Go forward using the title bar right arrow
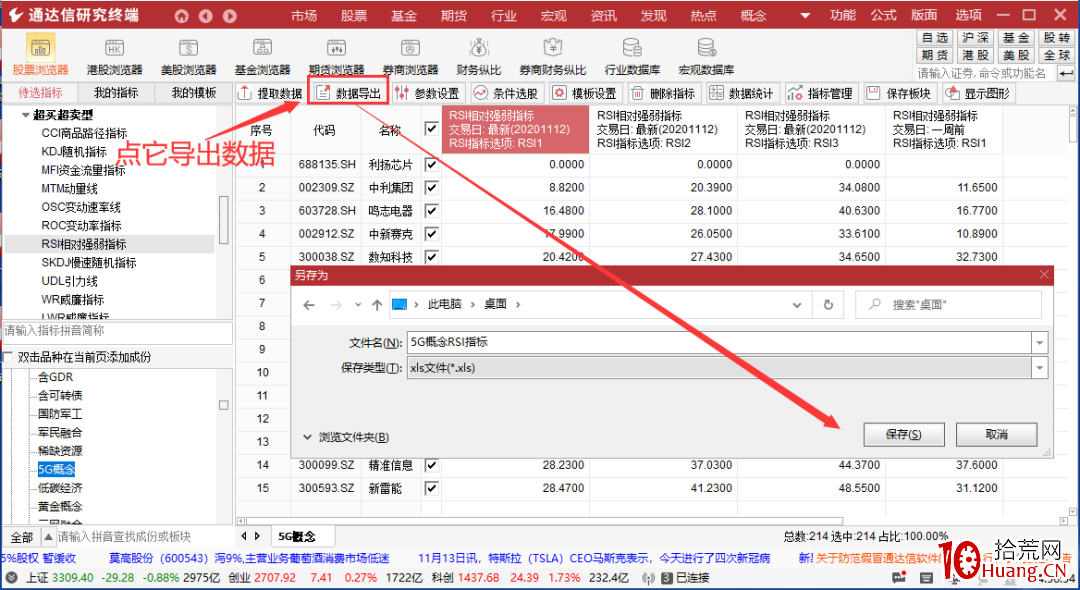 pos(230,15)
